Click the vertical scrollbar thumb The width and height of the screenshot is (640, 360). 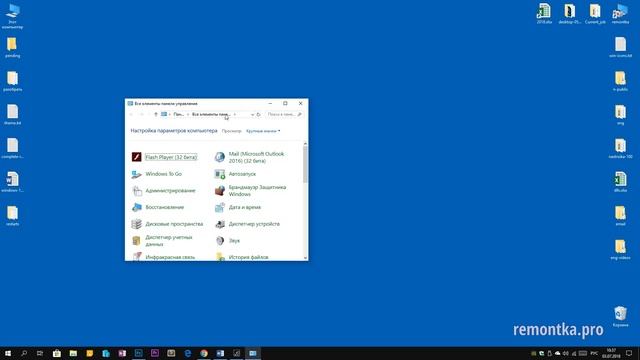point(305,164)
